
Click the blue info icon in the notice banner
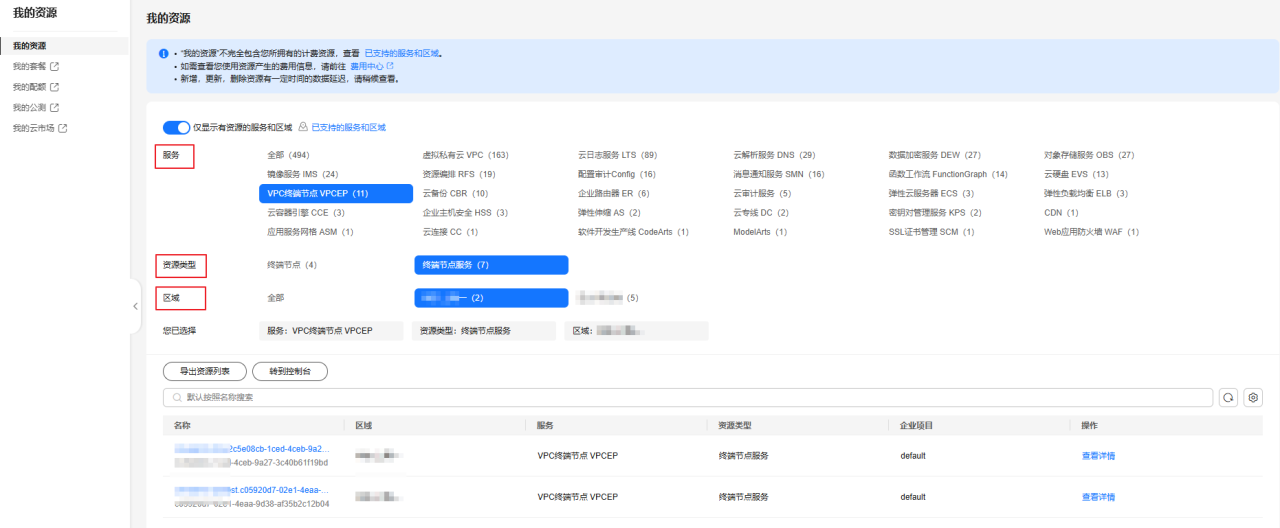tap(163, 53)
